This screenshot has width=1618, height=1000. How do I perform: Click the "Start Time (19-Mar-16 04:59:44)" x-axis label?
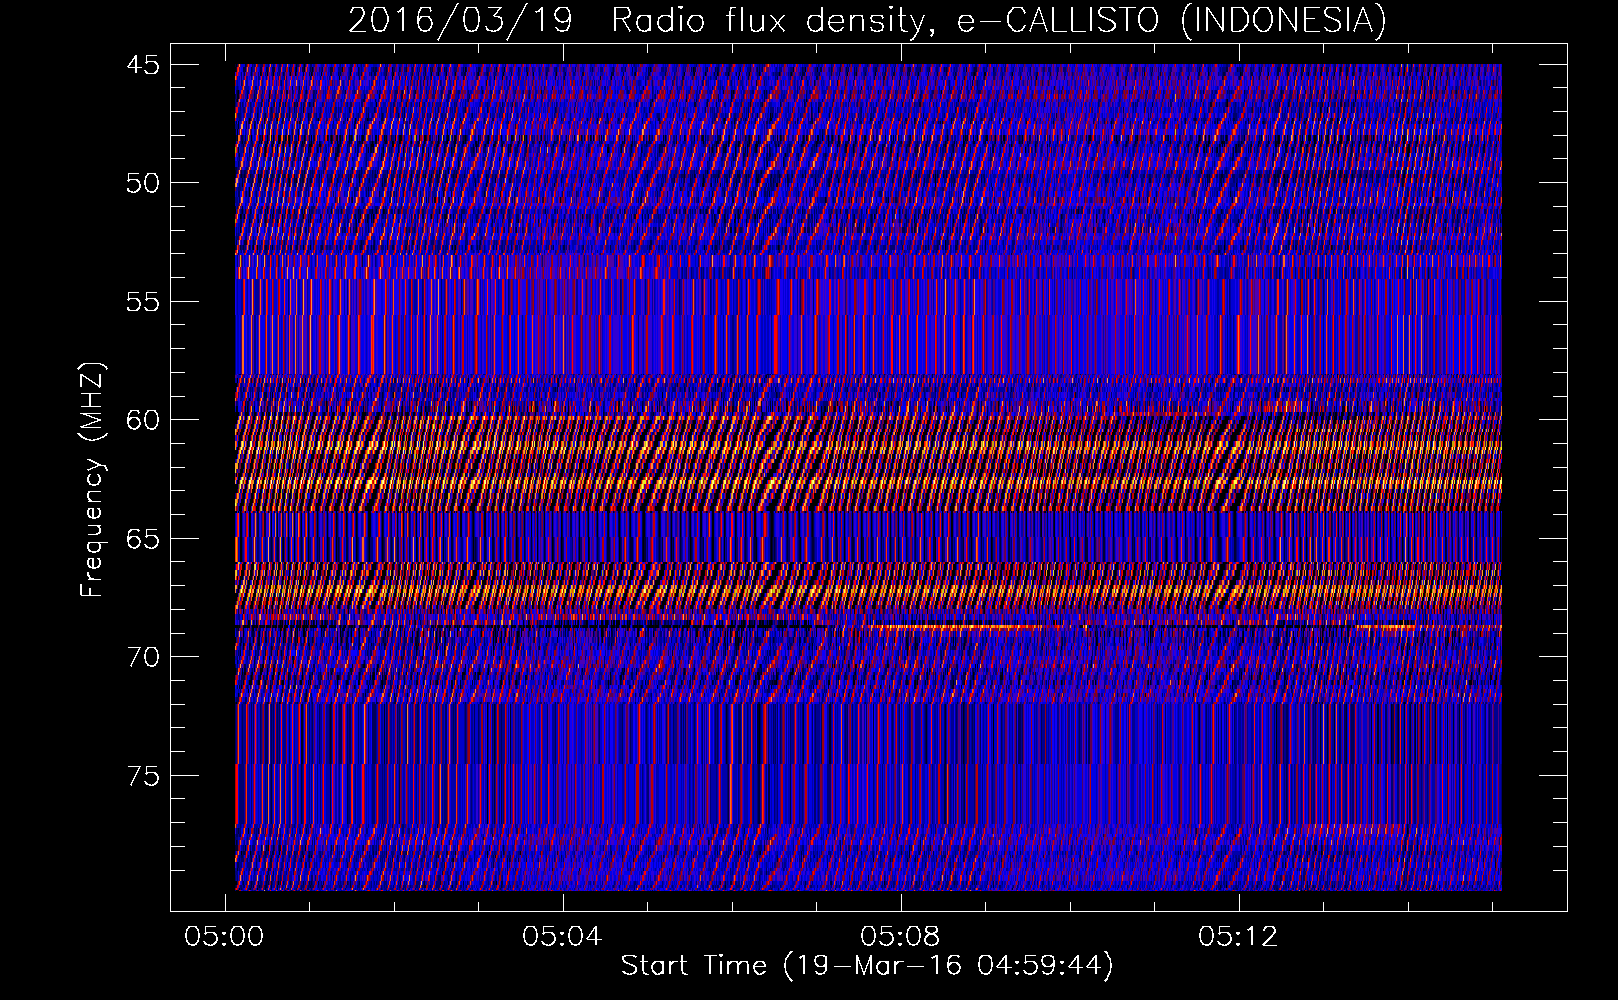tap(867, 966)
